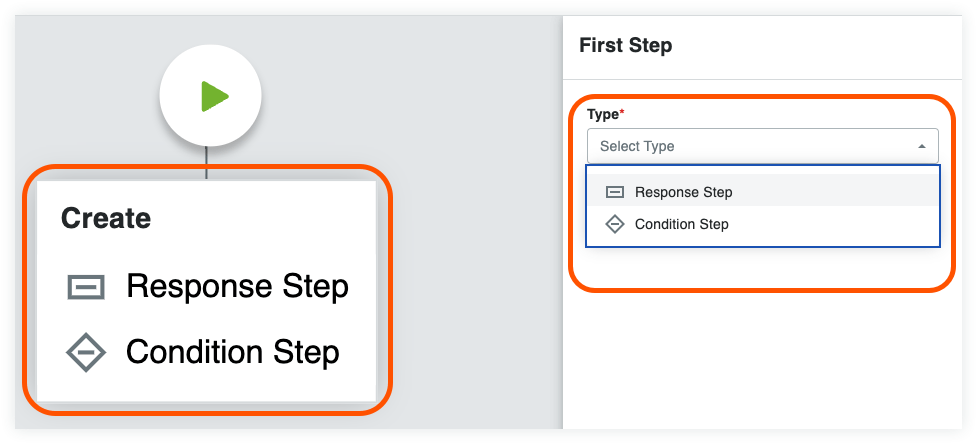Click the Select Type dropdown arrow

(921, 146)
